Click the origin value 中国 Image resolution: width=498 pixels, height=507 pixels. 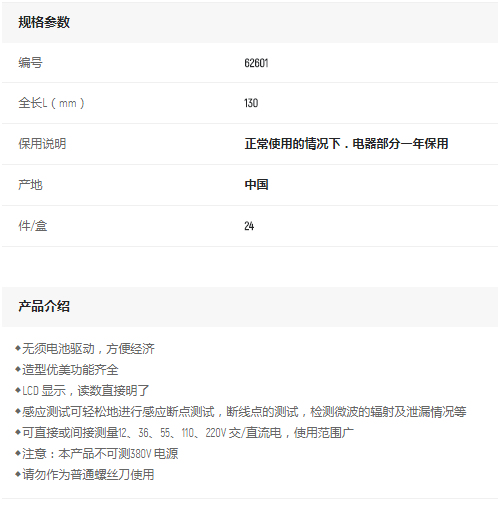(x=256, y=185)
